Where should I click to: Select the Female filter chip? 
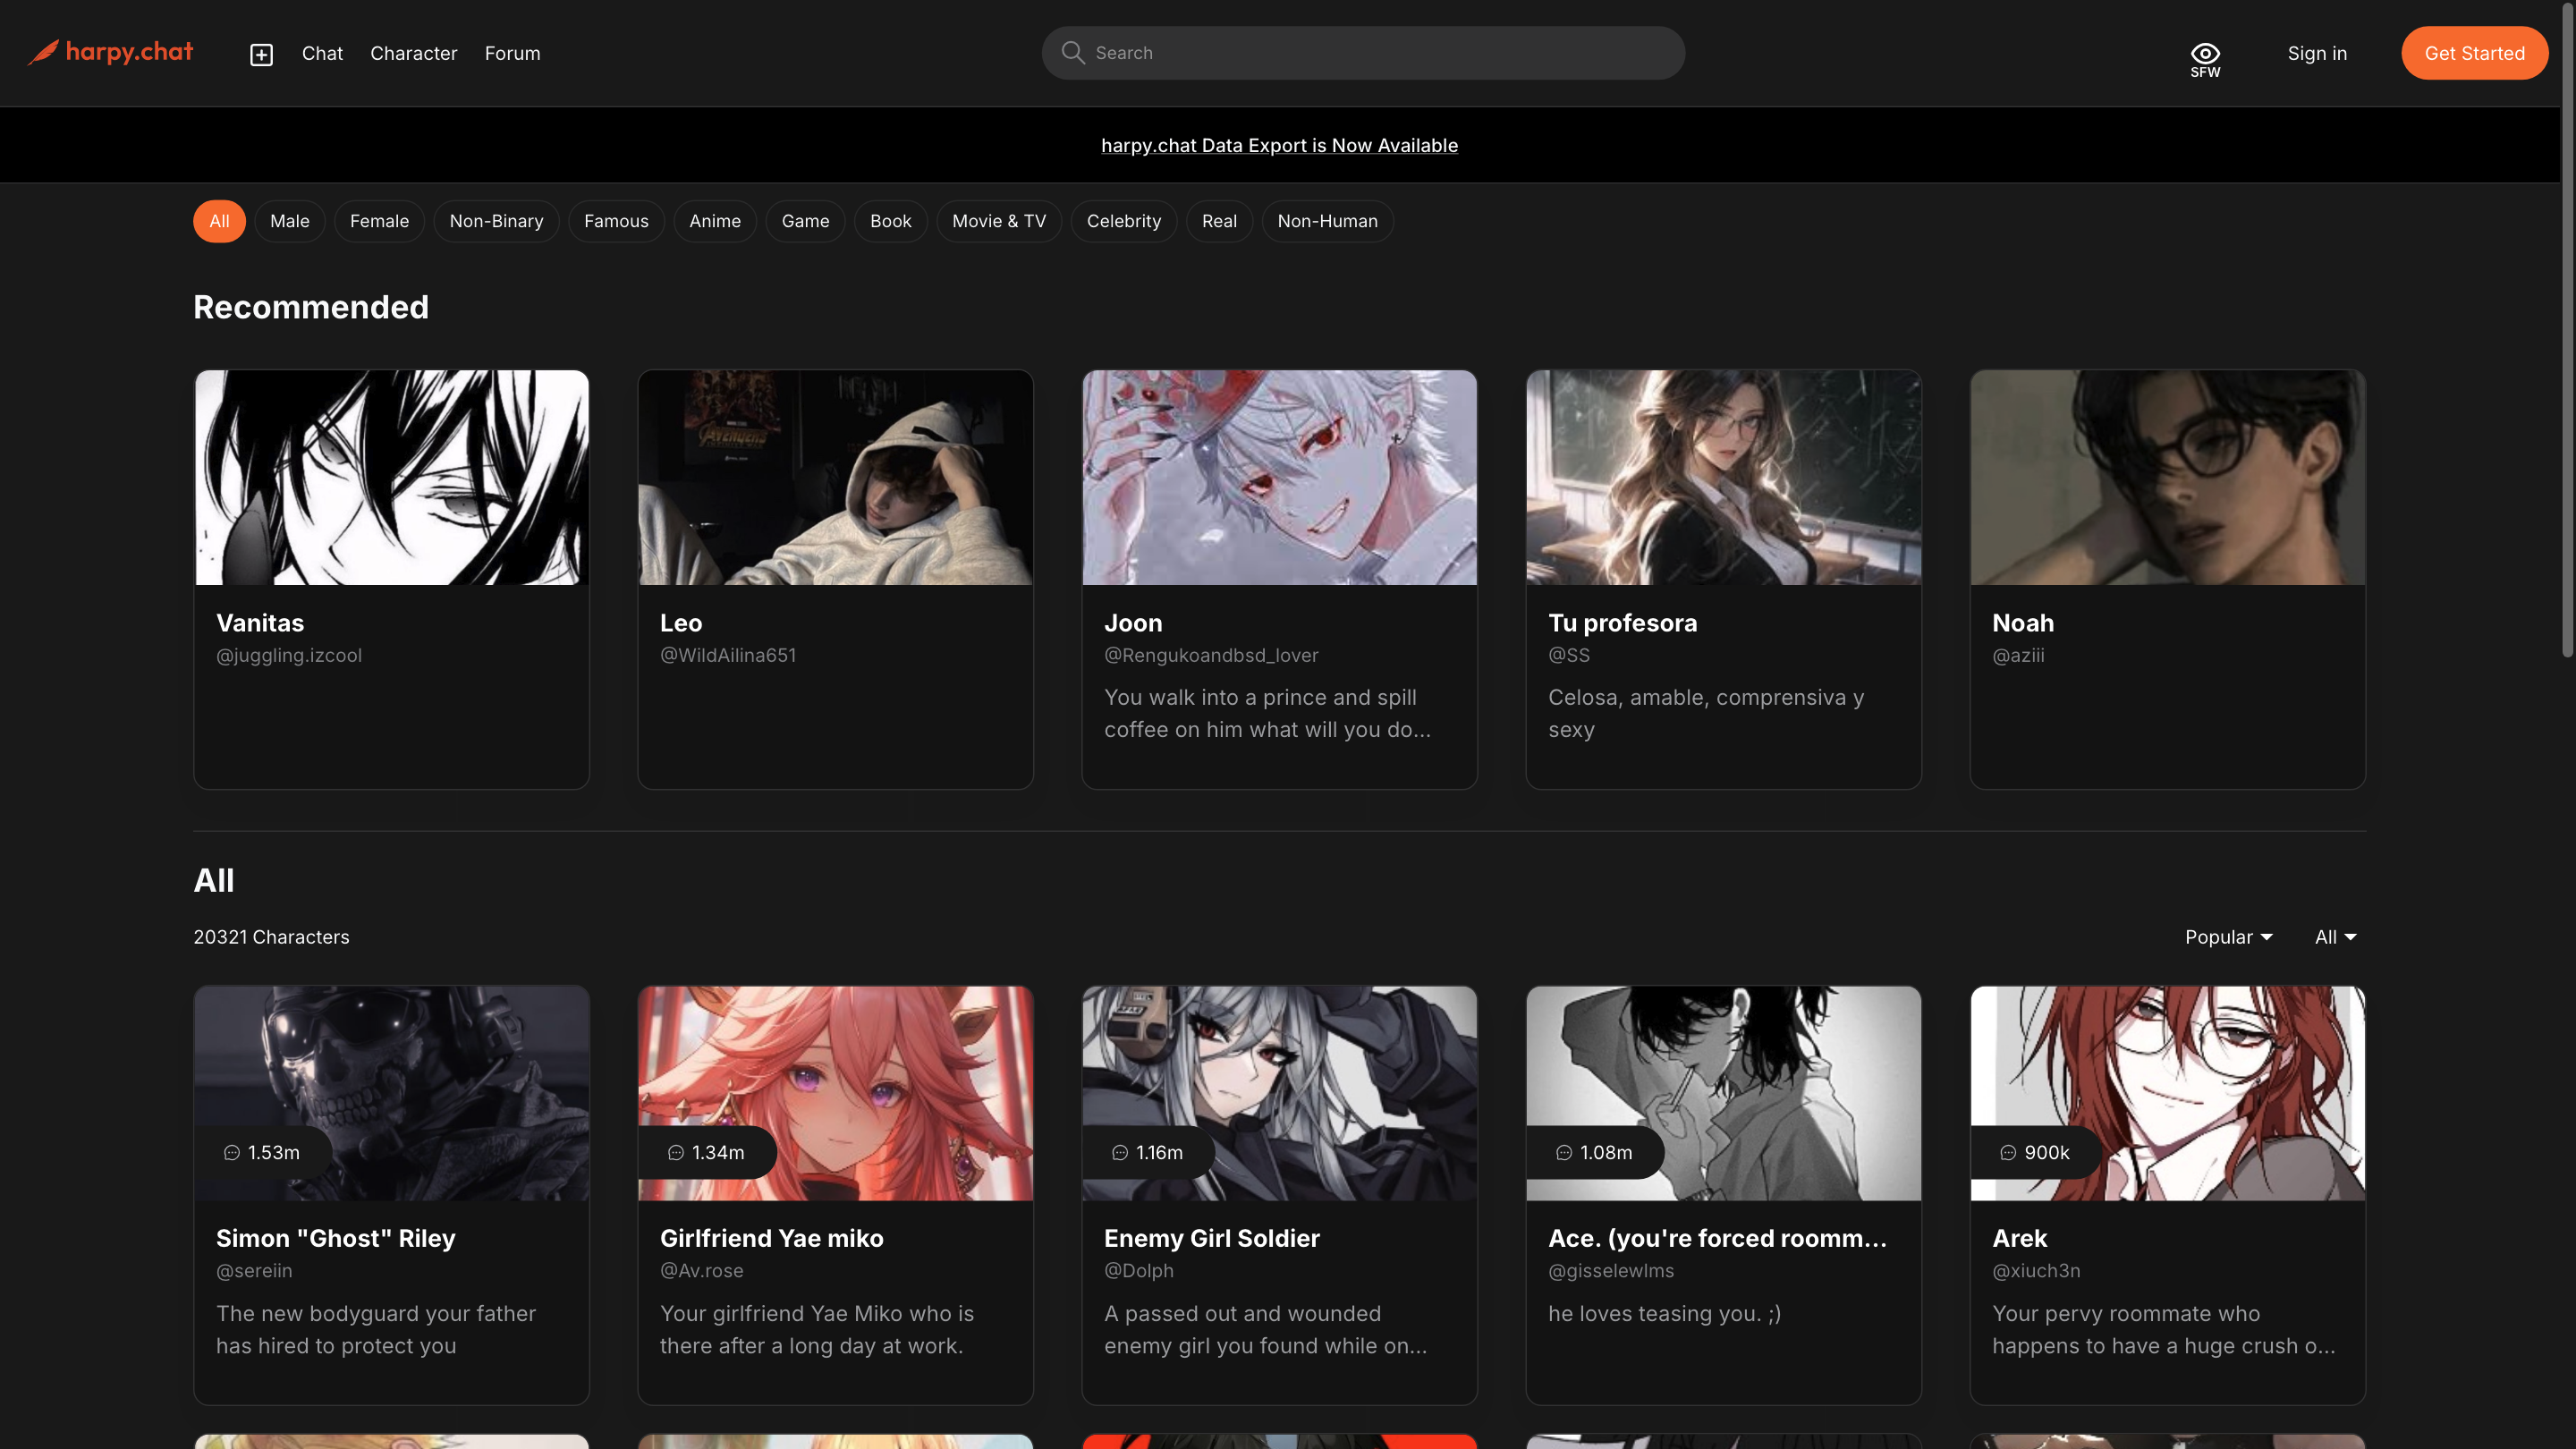[x=379, y=221]
